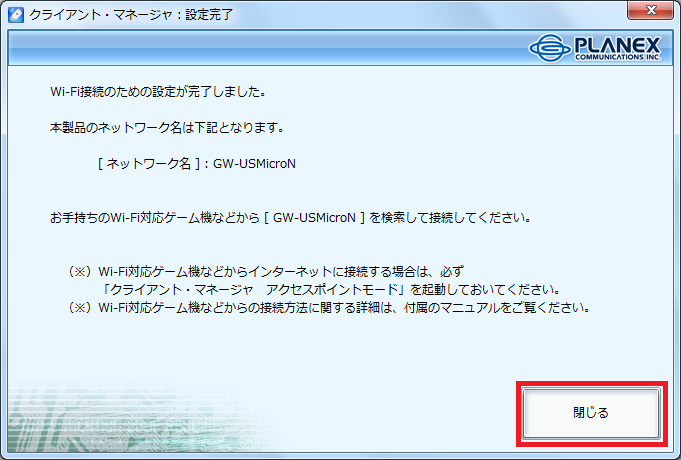Click the line '本製品のネットワーク名は下記となります。'
681x460 pixels.
coord(168,128)
